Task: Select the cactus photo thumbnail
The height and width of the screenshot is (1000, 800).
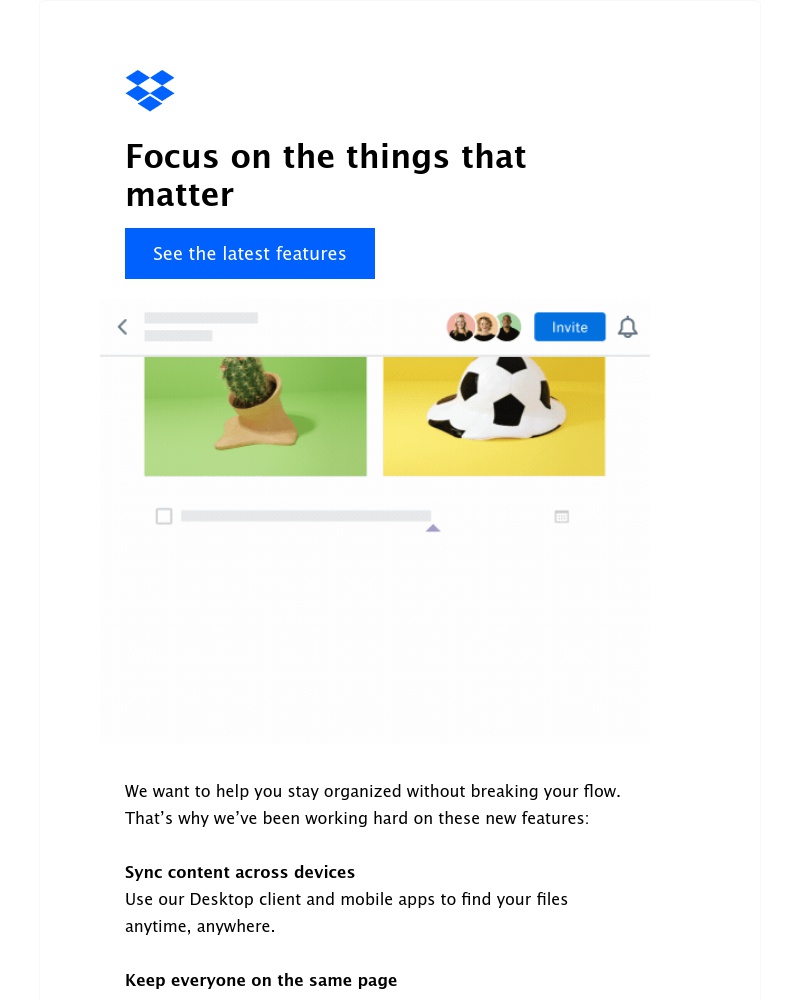Action: pos(255,415)
